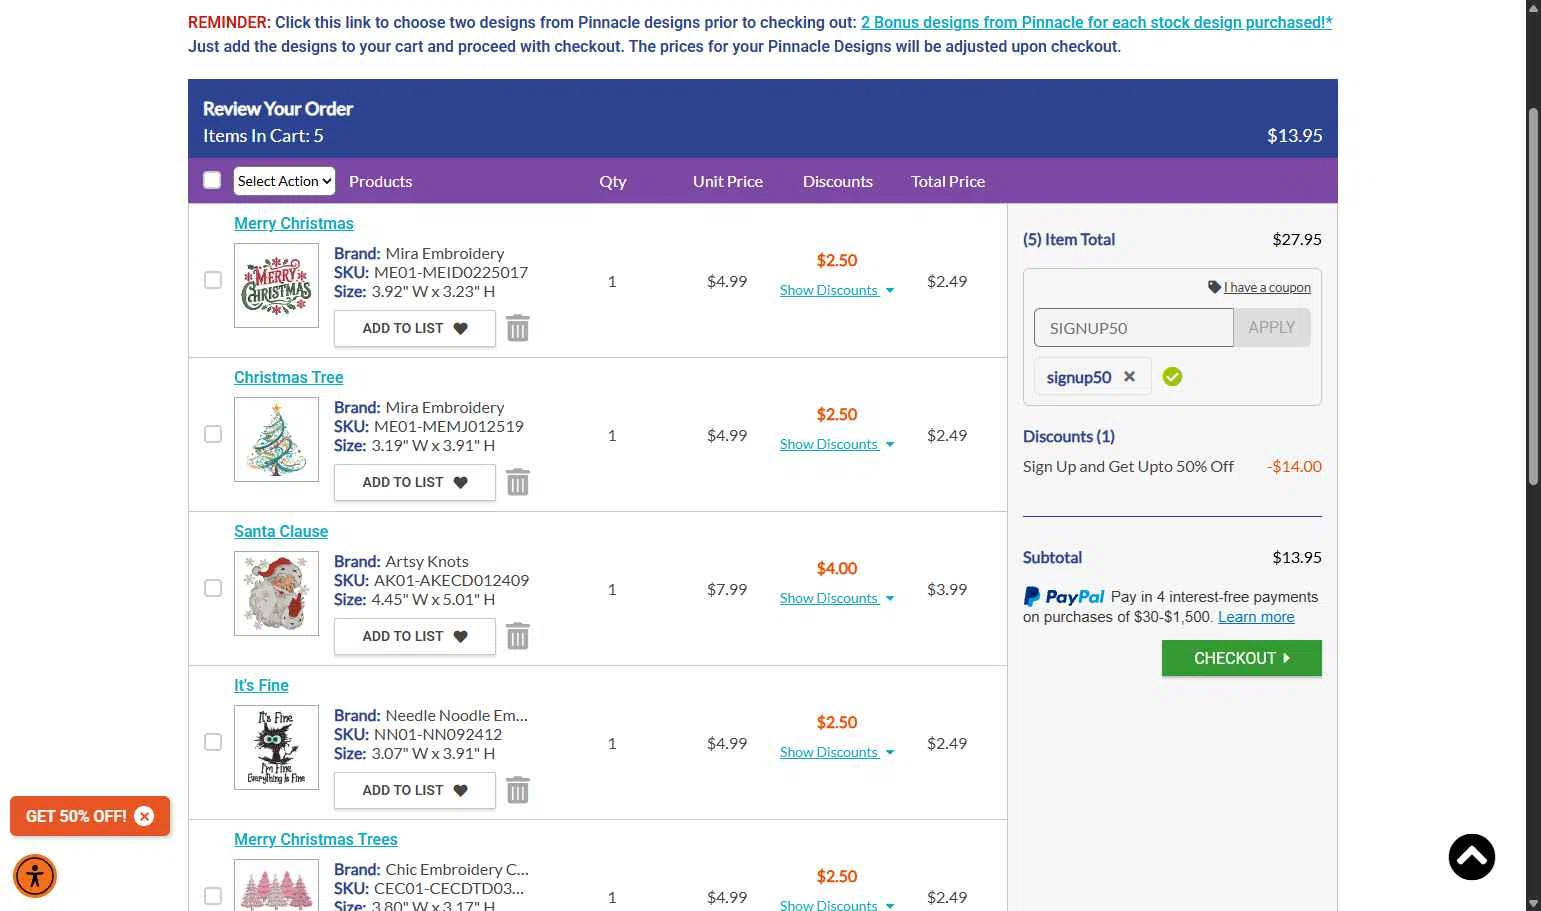Open the It's Fine product link
1541x911 pixels.
pyautogui.click(x=261, y=685)
